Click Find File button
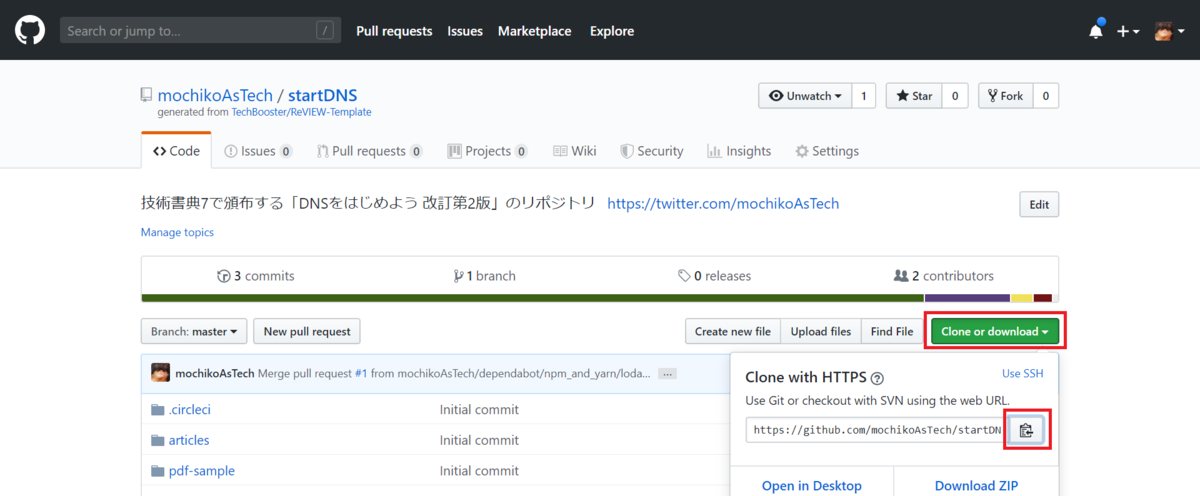This screenshot has height=496, width=1200. tap(892, 331)
